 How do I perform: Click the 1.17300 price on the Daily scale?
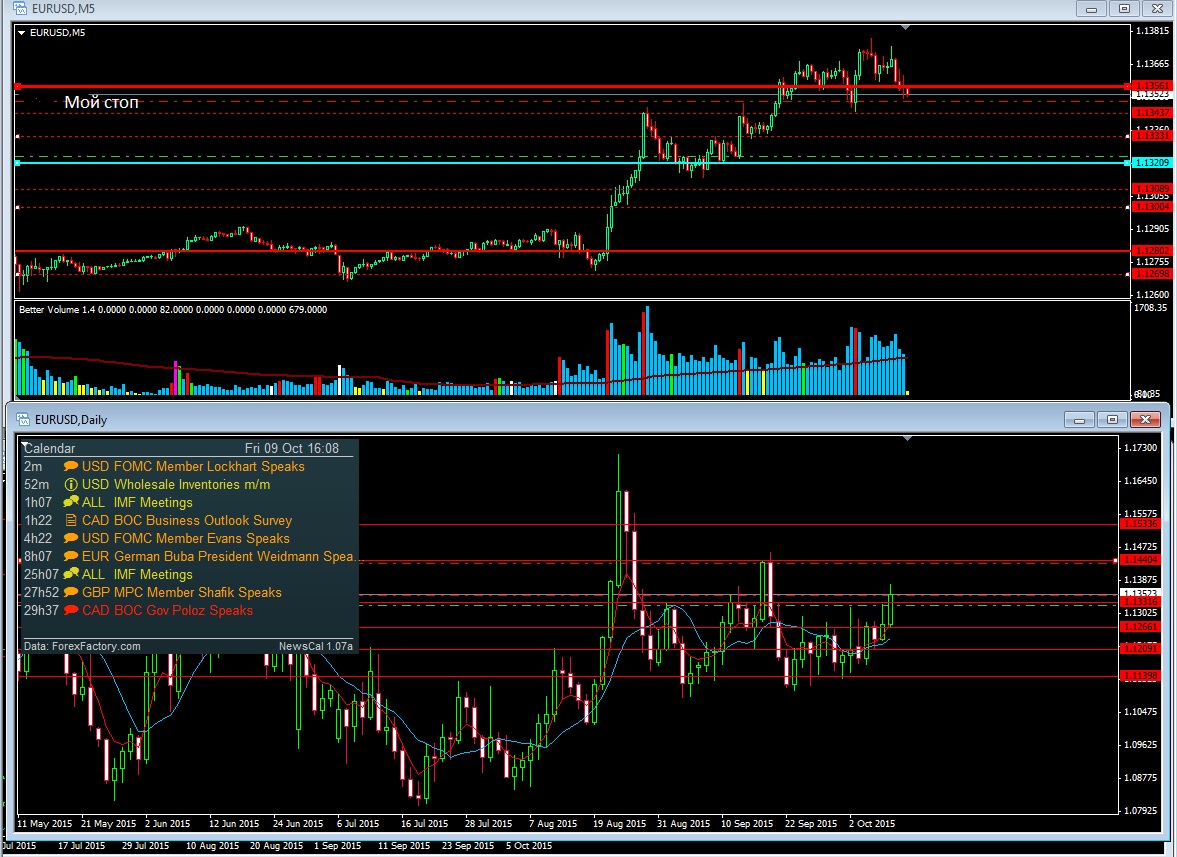pos(1140,448)
